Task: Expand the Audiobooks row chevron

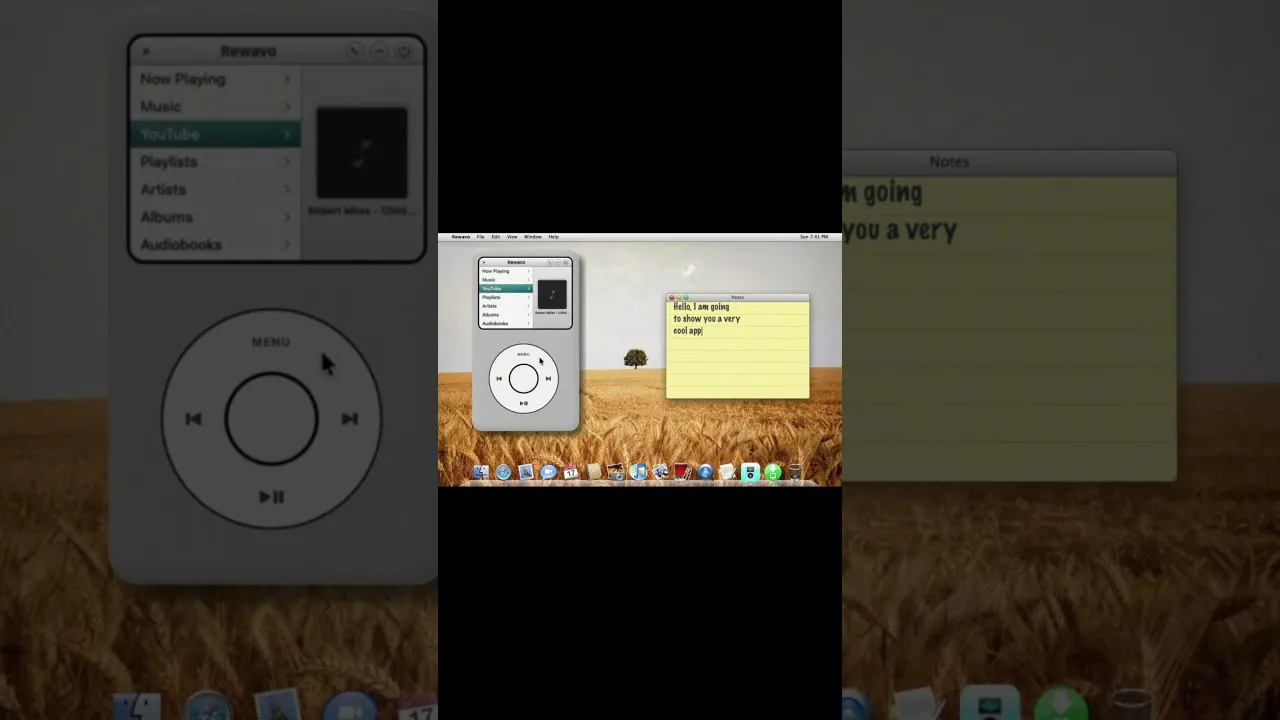Action: tap(529, 323)
